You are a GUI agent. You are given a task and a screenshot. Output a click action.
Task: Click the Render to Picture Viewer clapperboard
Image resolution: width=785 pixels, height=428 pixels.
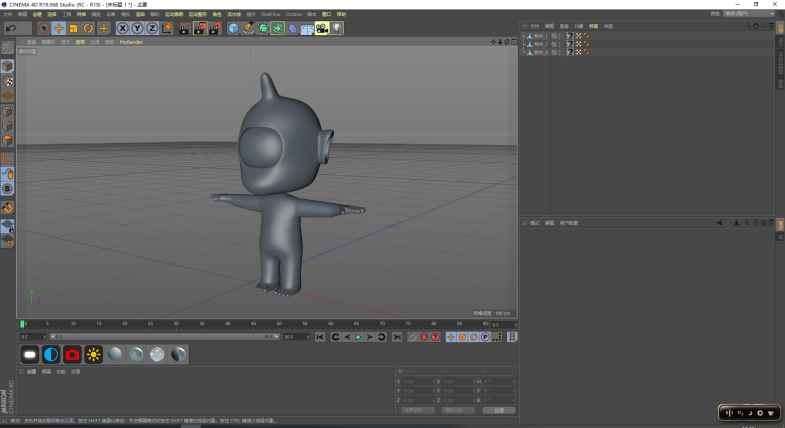[x=199, y=28]
